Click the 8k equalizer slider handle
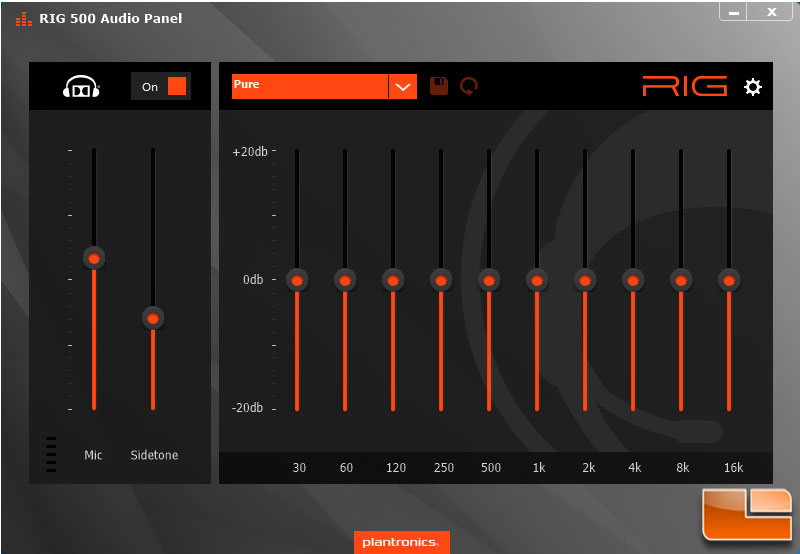800x554 pixels. point(681,280)
